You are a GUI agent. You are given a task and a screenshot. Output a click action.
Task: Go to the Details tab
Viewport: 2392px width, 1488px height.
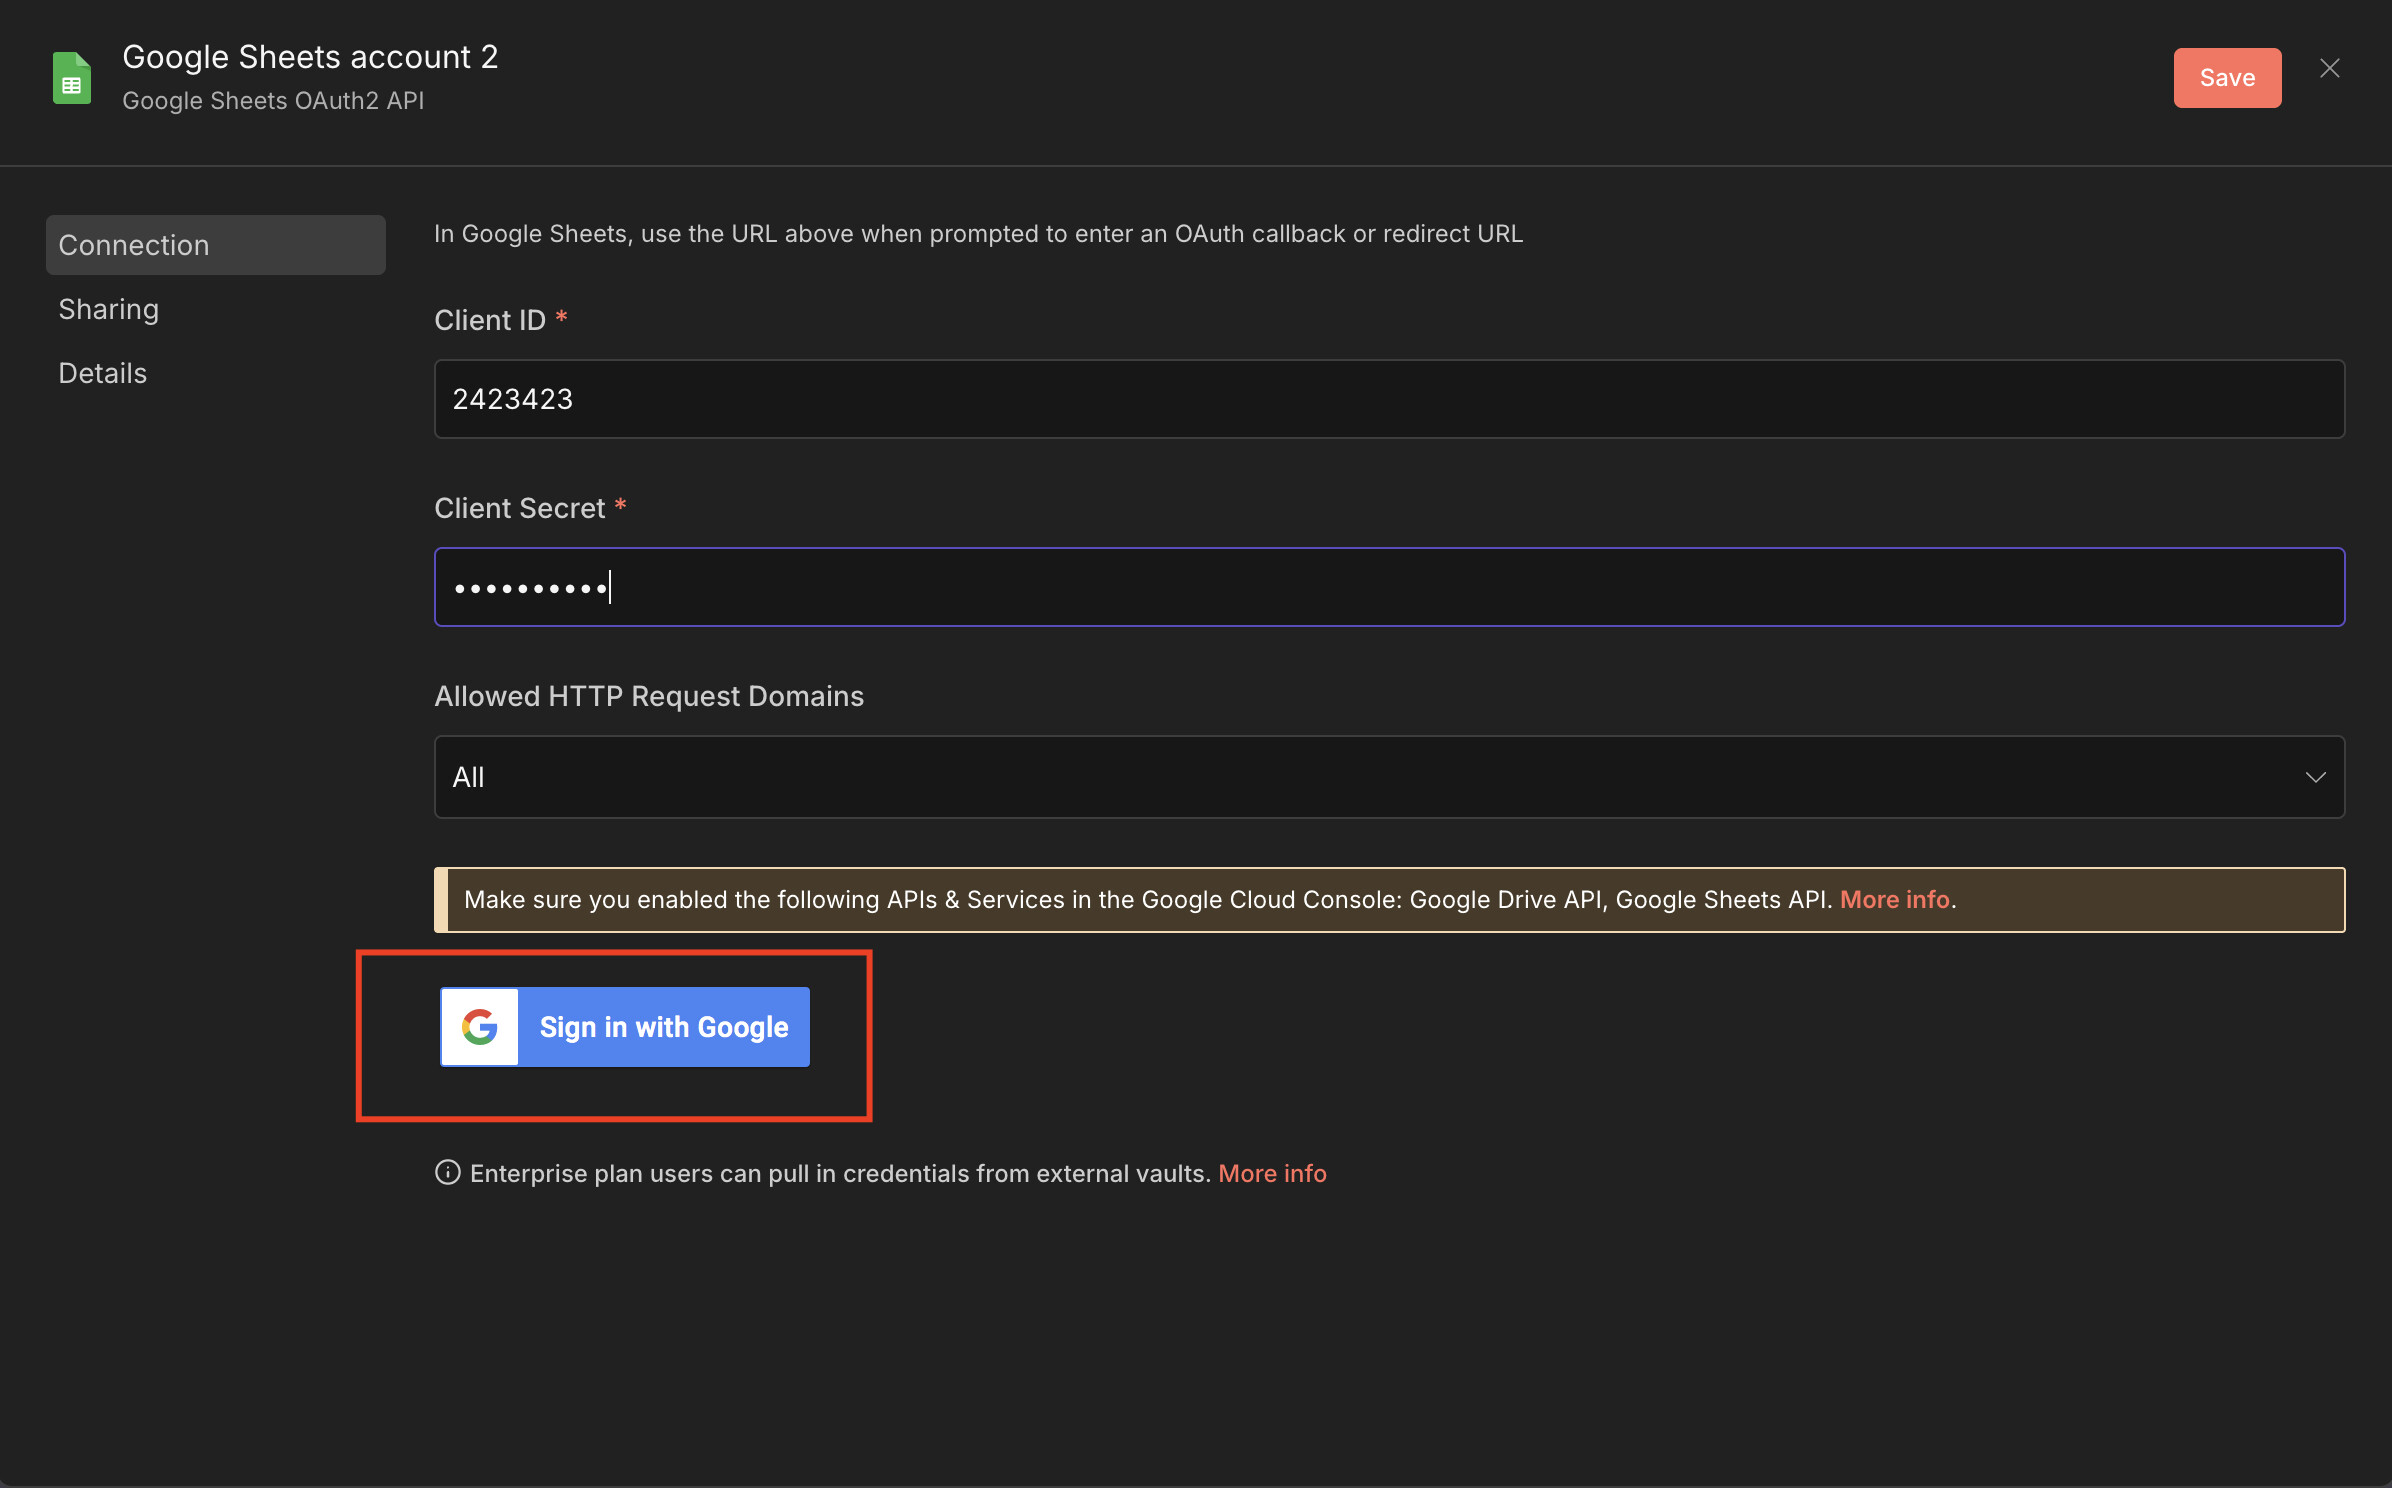103,373
